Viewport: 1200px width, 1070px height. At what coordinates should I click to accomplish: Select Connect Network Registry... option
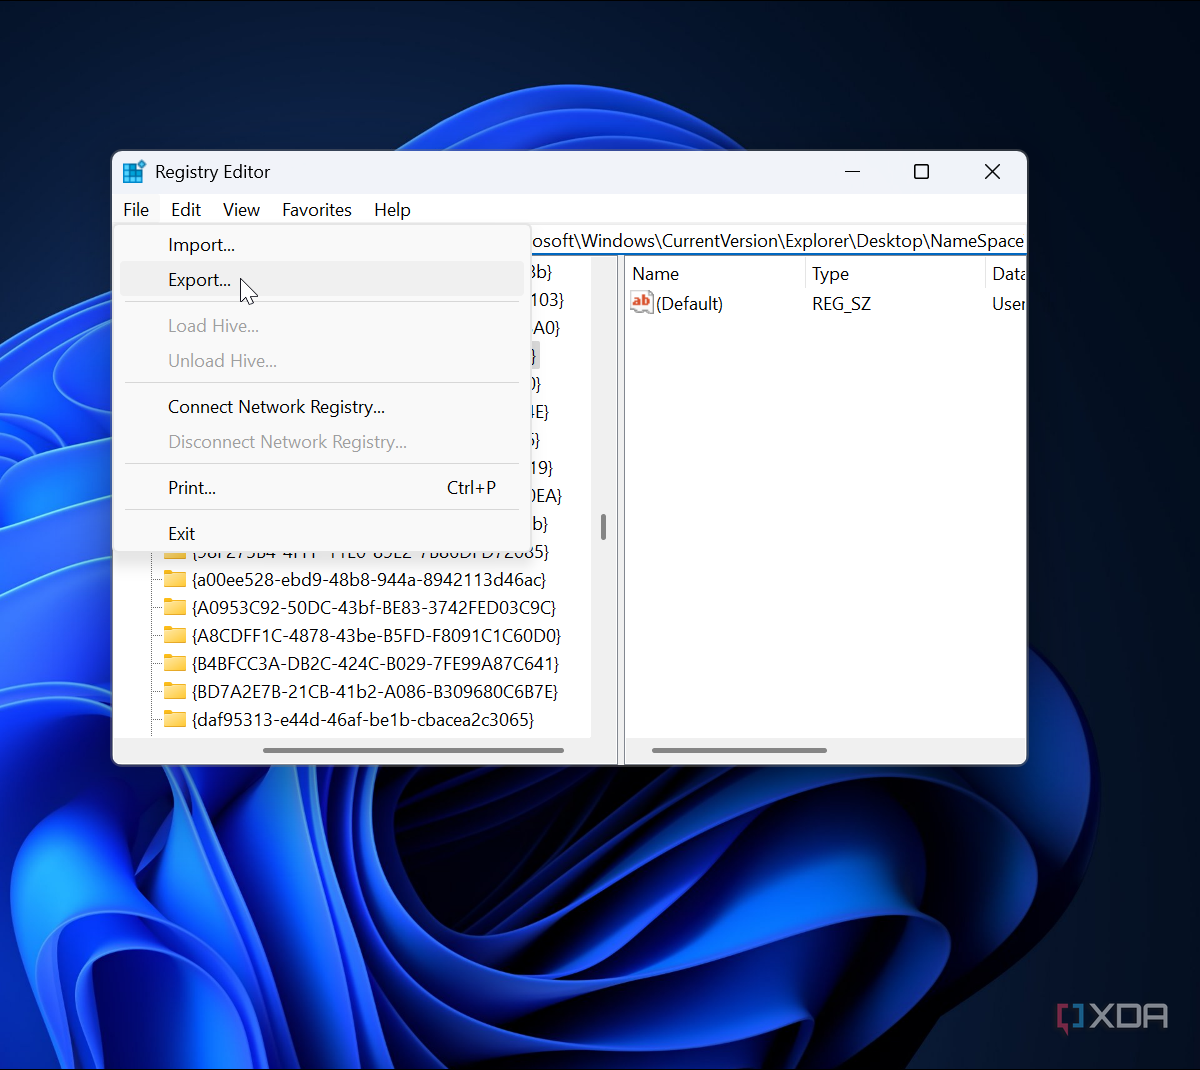click(276, 407)
